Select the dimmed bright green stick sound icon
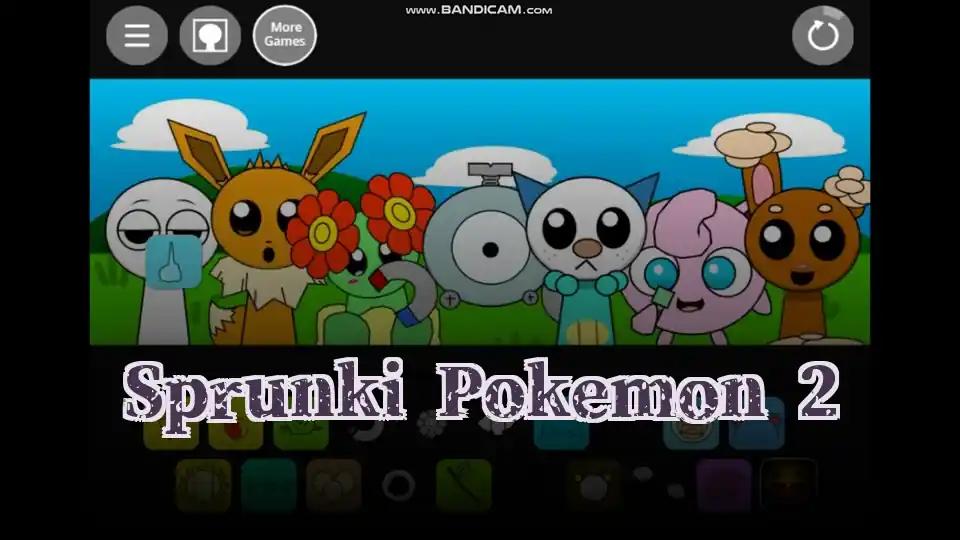This screenshot has height=540, width=960. pos(464,485)
